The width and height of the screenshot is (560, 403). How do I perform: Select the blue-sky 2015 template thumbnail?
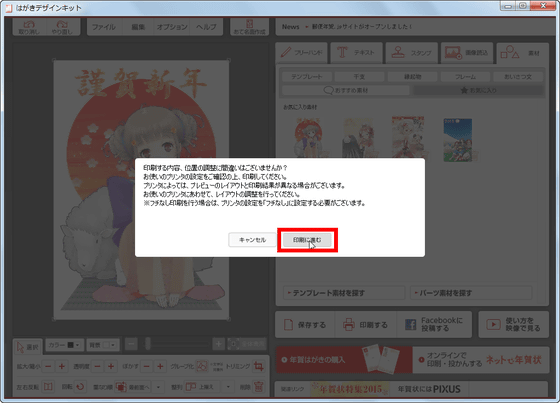coord(458,140)
